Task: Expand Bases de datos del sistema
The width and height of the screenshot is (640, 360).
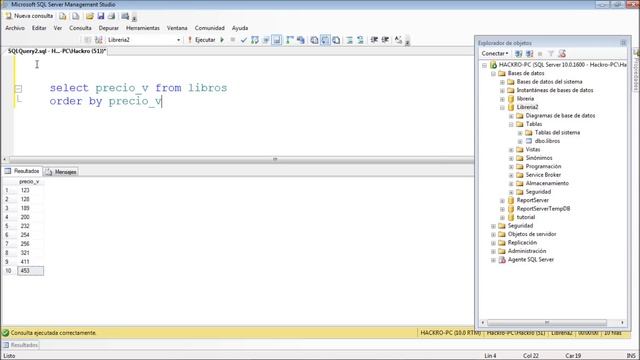Action: pyautogui.click(x=502, y=82)
